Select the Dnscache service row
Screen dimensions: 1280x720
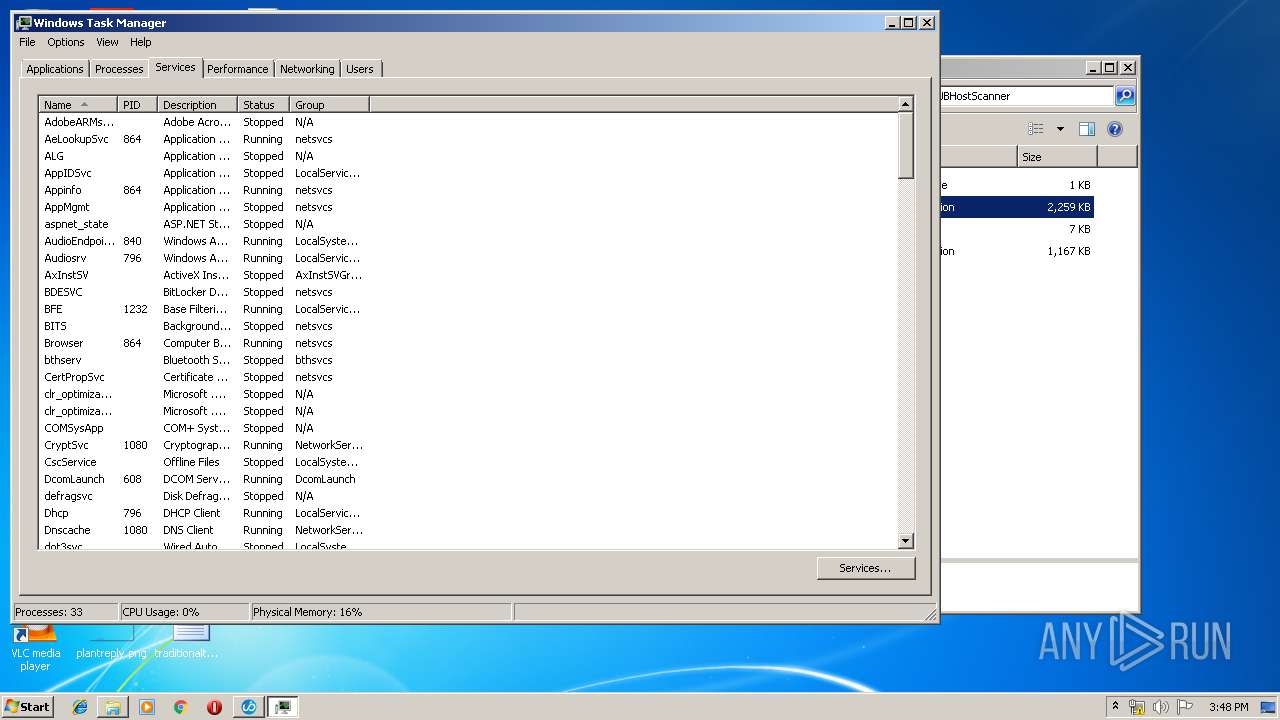(468, 530)
